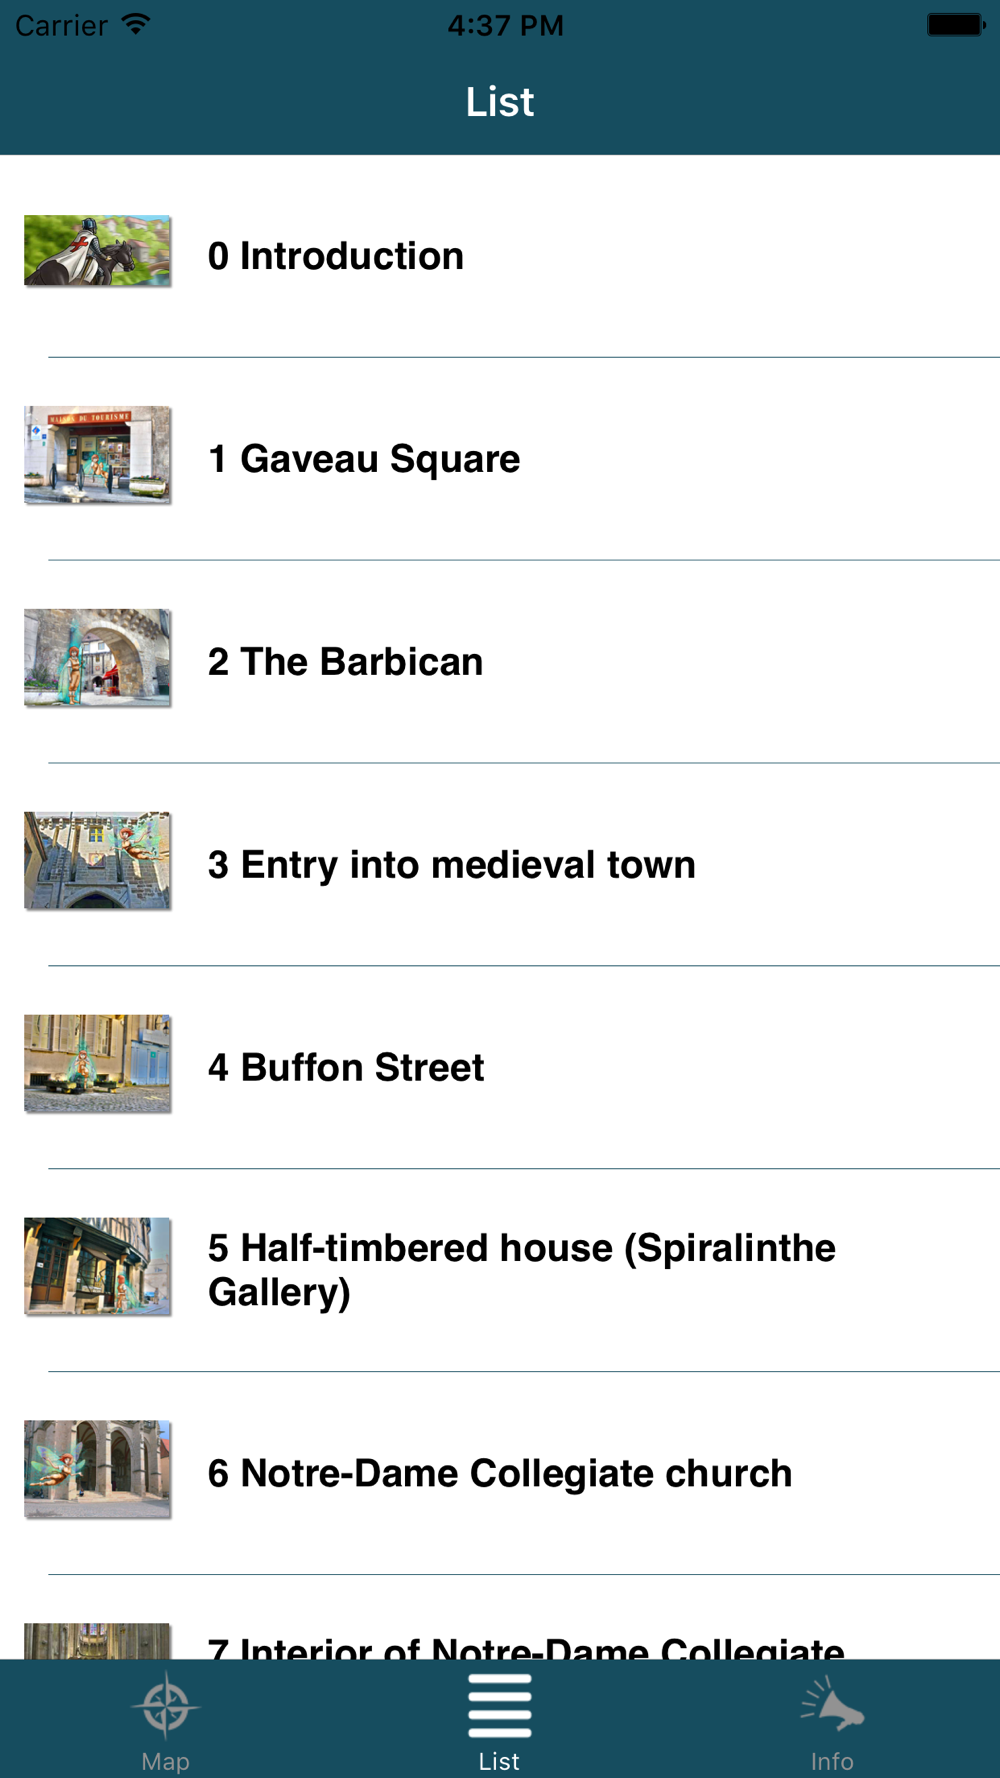Open the Info megaphone icon
Image resolution: width=1000 pixels, height=1778 pixels.
pos(832,1704)
